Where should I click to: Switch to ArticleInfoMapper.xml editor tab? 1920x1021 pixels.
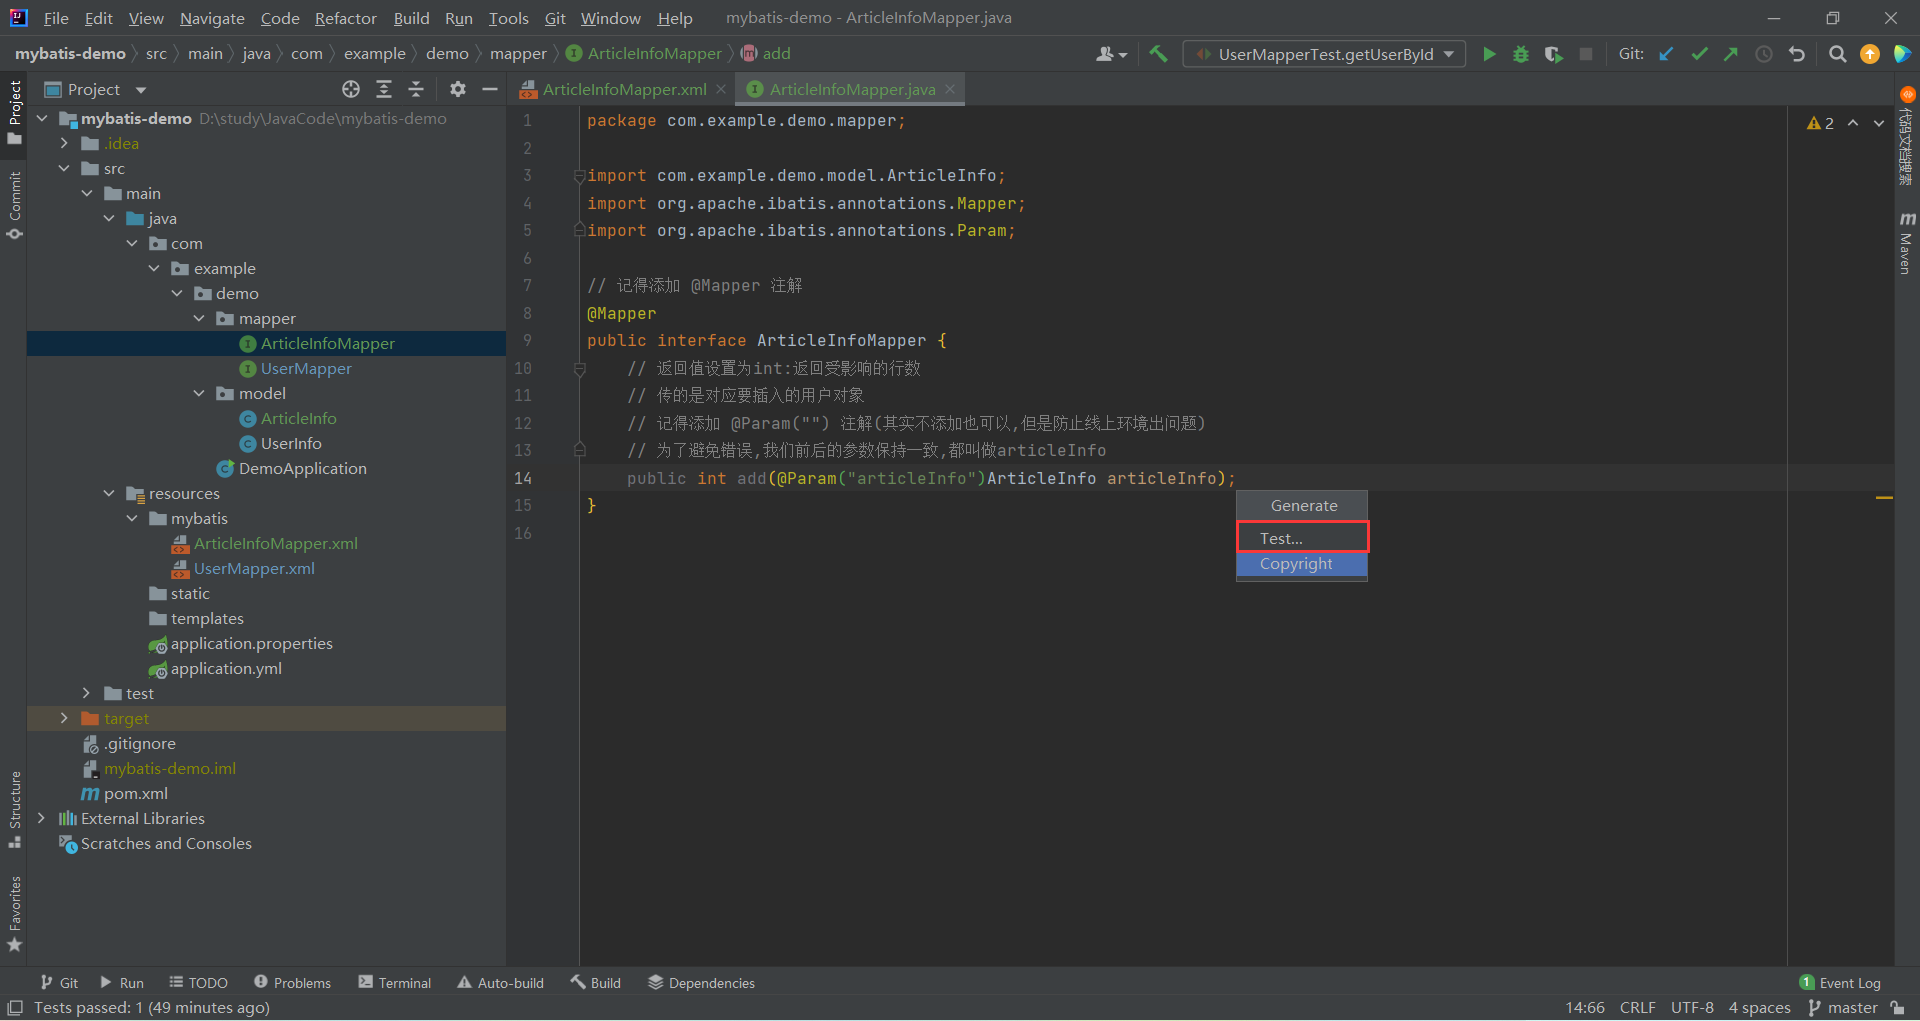tap(624, 89)
